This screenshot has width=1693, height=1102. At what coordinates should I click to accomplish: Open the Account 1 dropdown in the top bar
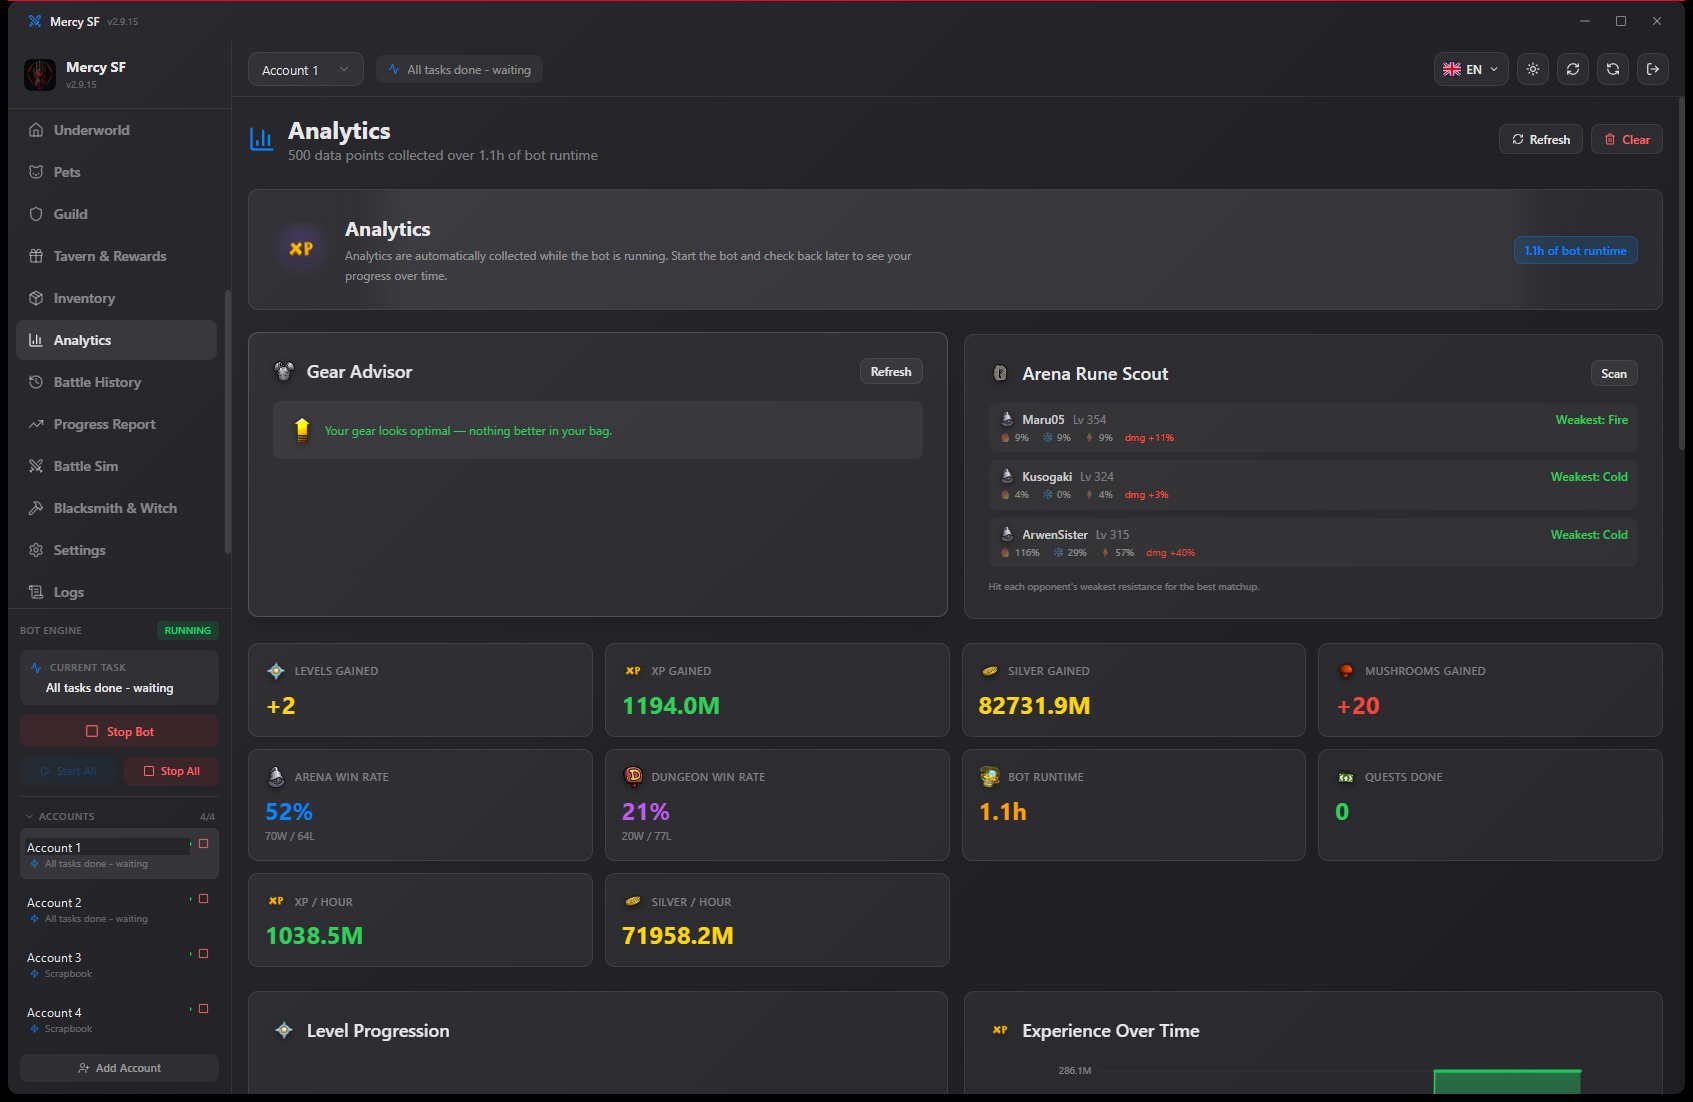(305, 70)
